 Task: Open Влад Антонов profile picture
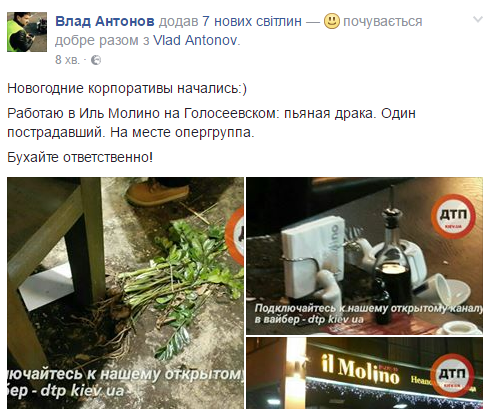pyautogui.click(x=27, y=32)
